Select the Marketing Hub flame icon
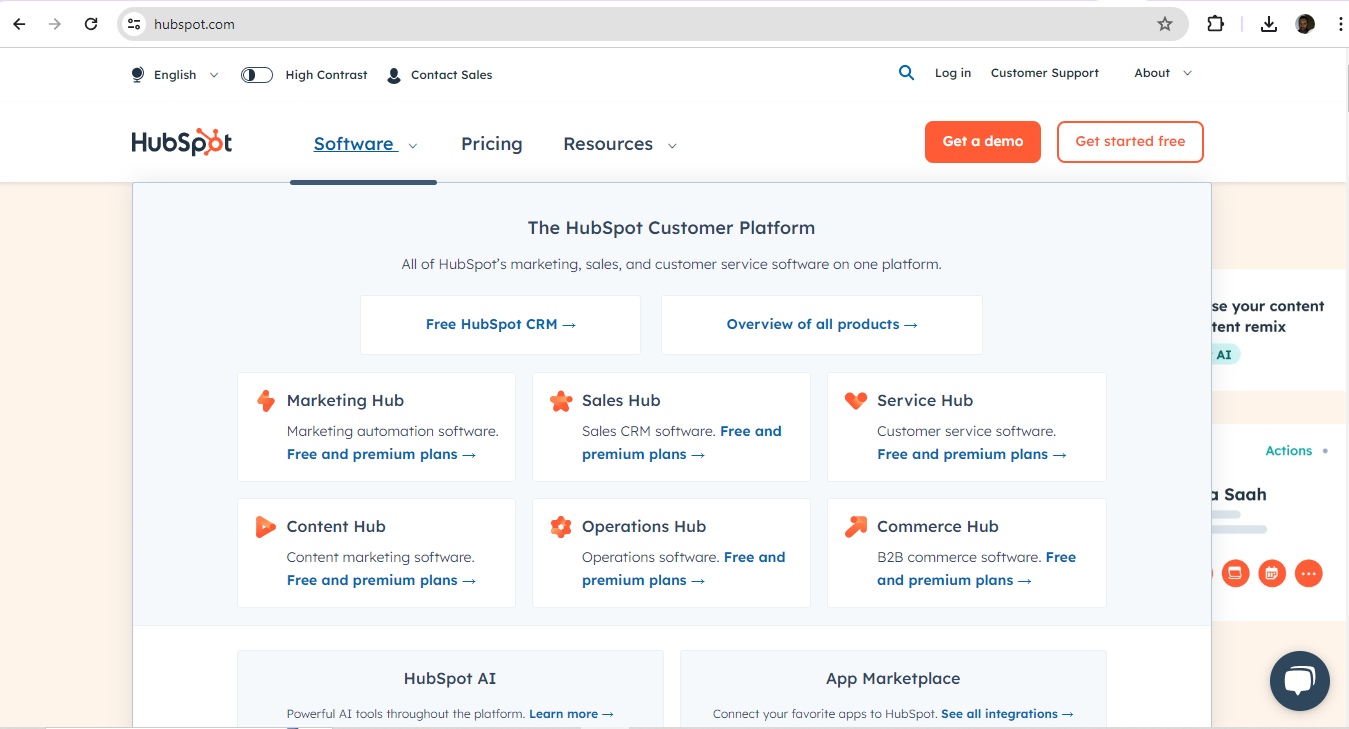Screen dimensions: 1349x729 pyautogui.click(x=266, y=400)
